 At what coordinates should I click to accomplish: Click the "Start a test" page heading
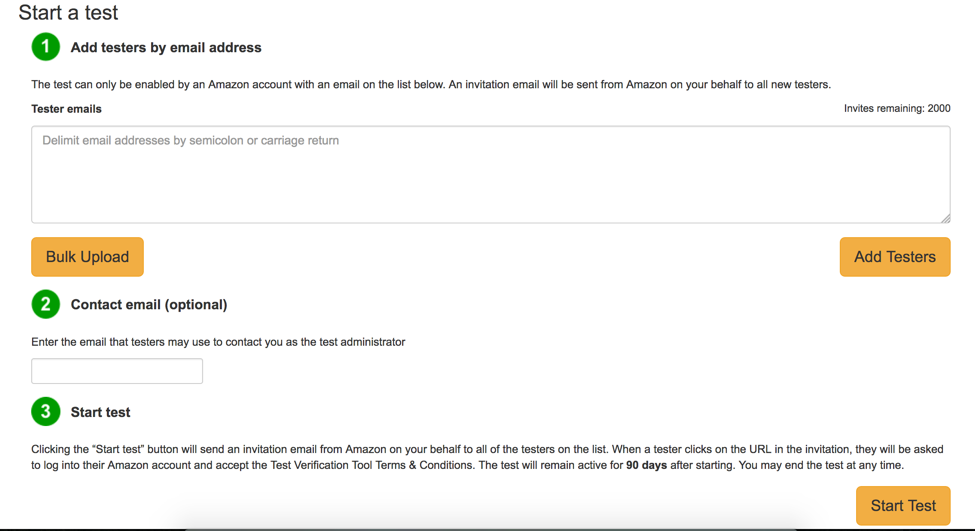coord(68,13)
